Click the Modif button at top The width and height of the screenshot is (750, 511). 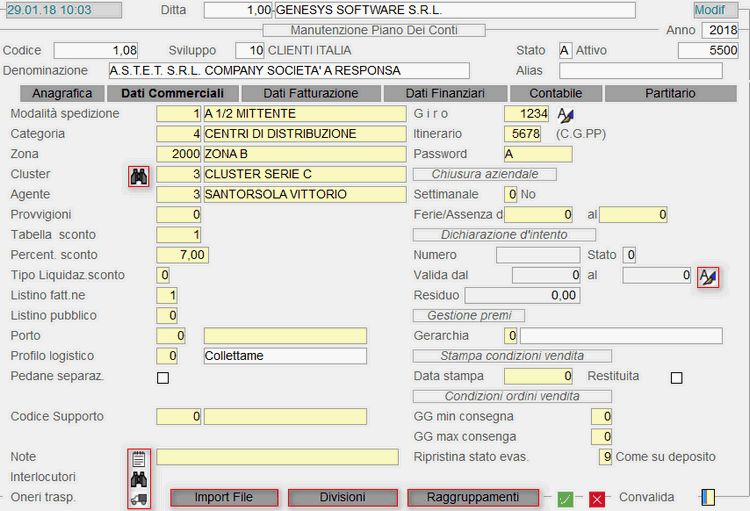point(709,10)
